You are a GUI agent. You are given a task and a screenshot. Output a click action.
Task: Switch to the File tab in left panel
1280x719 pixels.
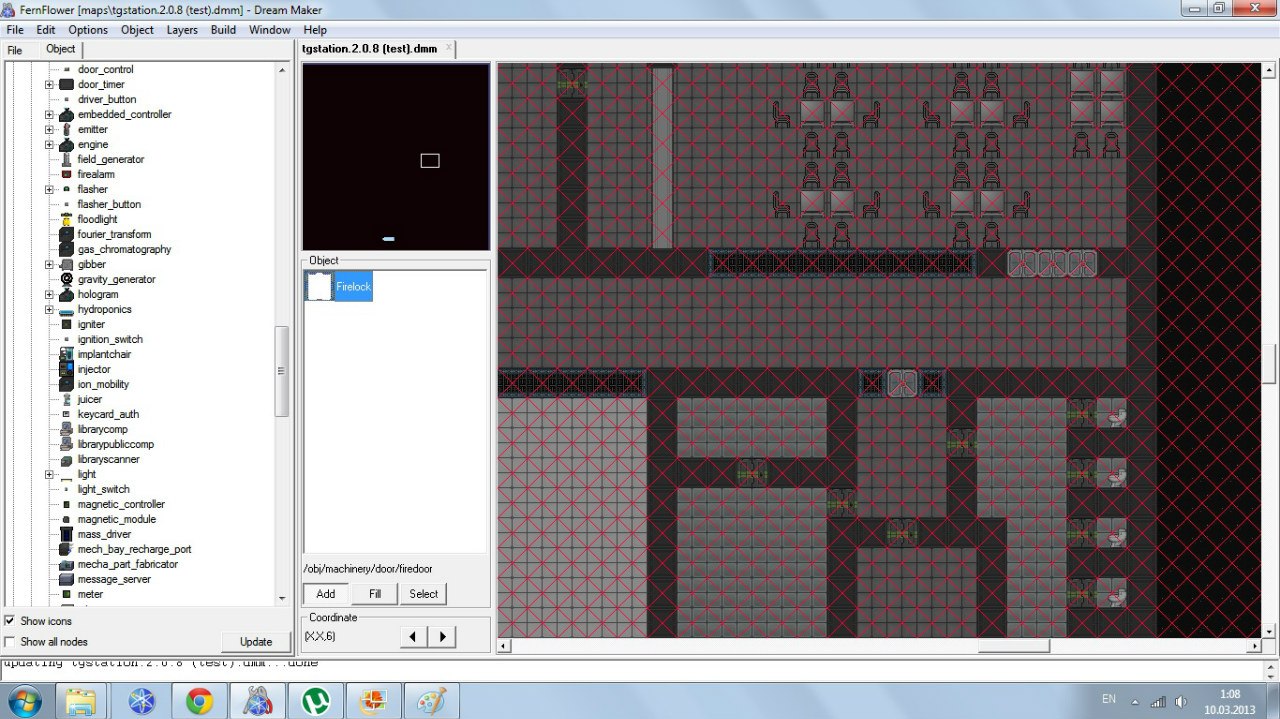click(x=15, y=50)
